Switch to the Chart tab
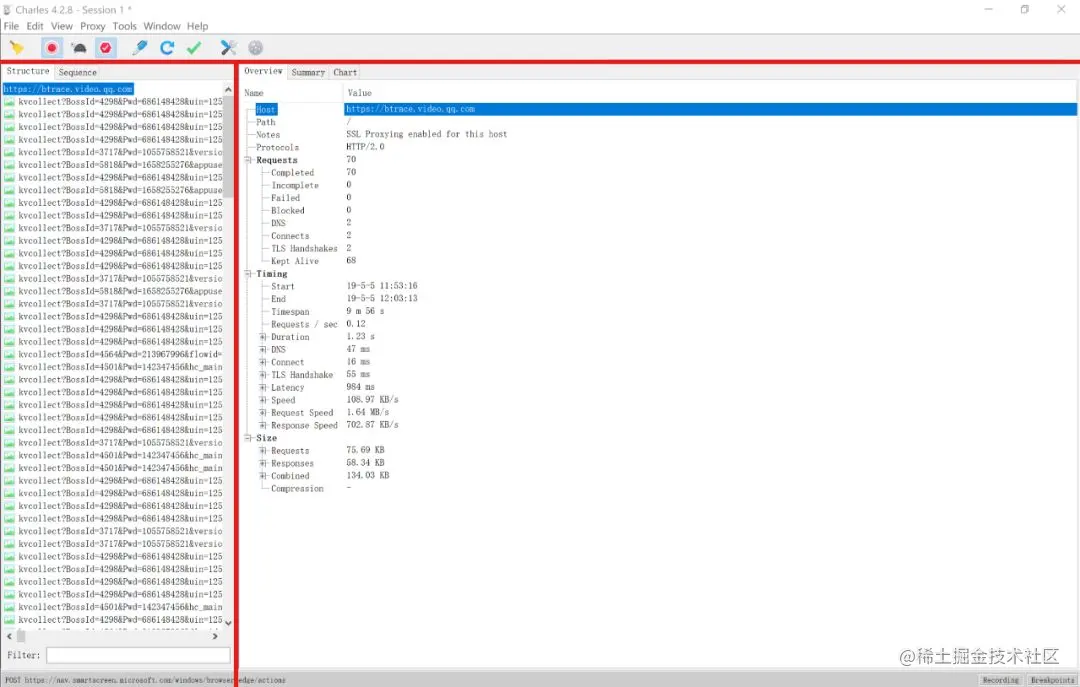1080x687 pixels. (x=345, y=72)
